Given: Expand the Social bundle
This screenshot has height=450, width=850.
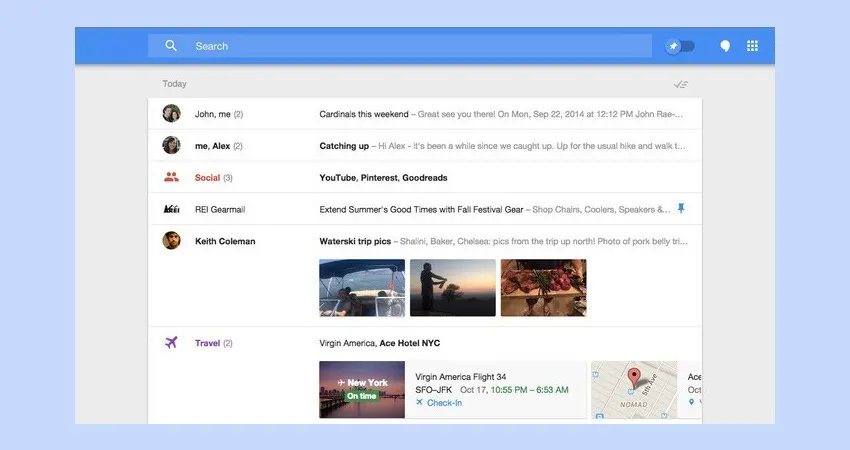Looking at the screenshot, I should [x=425, y=177].
